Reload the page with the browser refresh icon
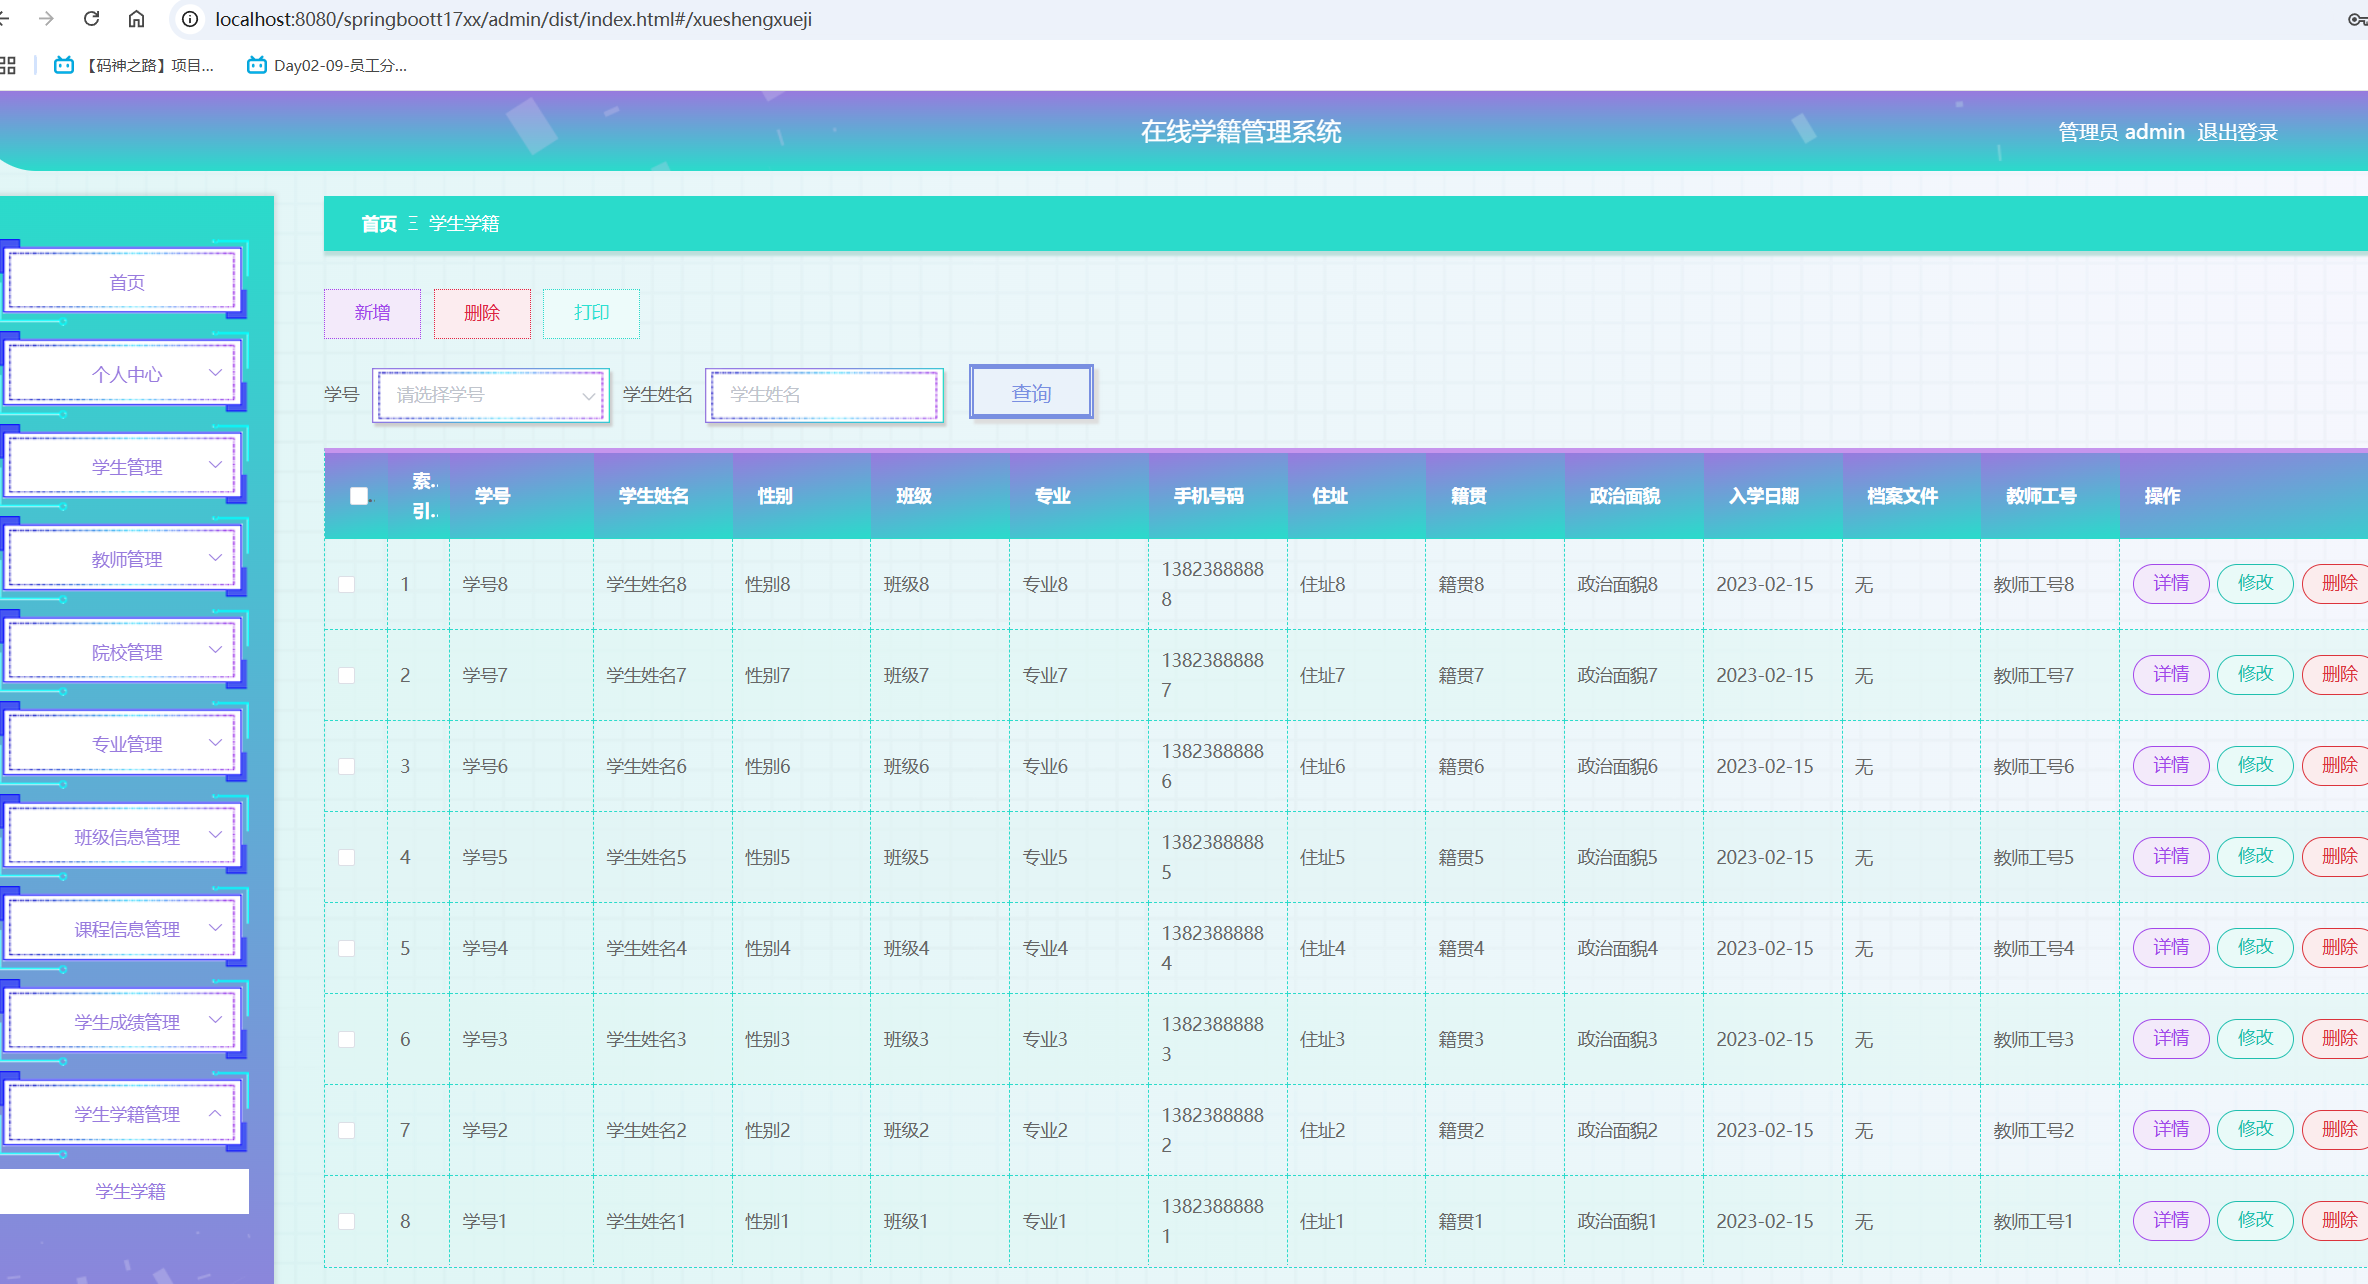 click(x=91, y=19)
